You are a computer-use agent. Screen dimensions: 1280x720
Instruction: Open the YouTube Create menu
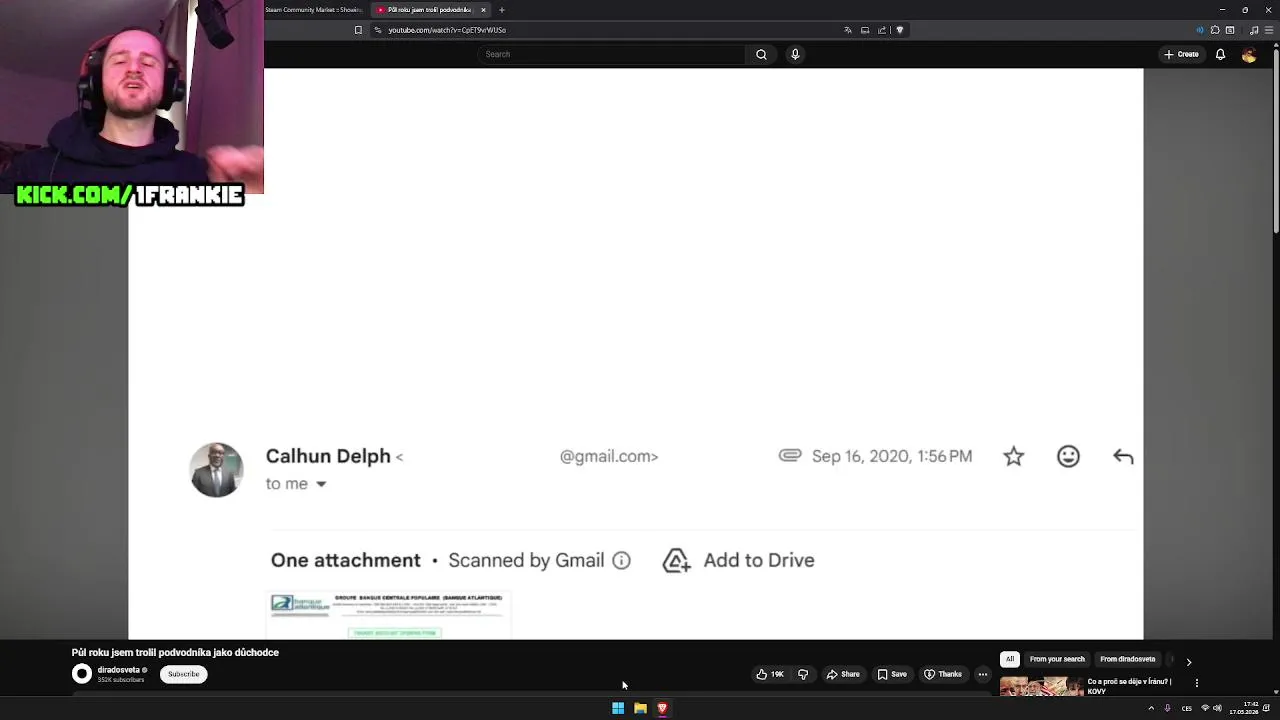[1181, 54]
